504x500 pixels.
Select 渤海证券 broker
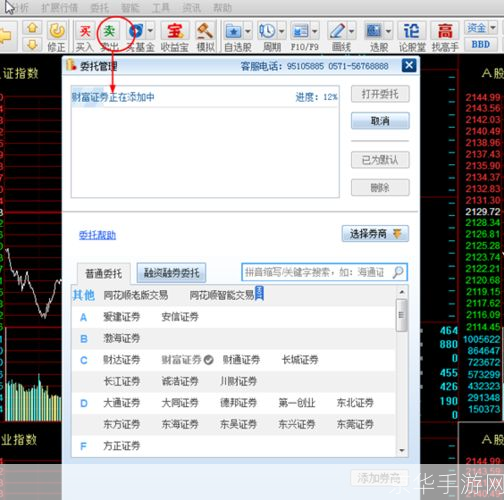click(x=122, y=339)
